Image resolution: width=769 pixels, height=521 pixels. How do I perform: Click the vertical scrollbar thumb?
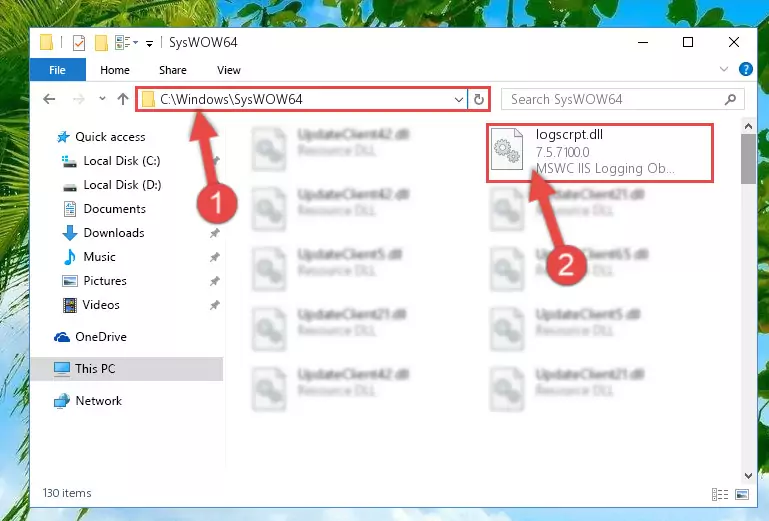(x=748, y=158)
